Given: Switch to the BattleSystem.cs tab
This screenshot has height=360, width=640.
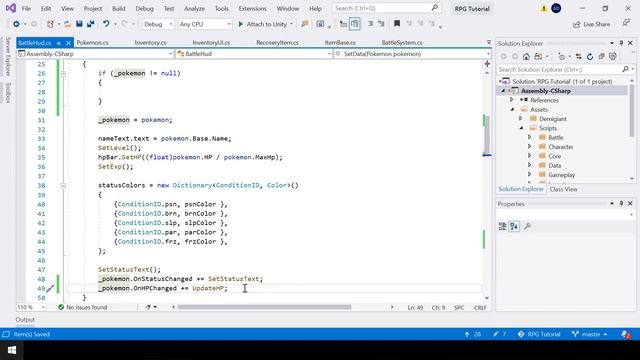Looking at the screenshot, I should point(402,42).
